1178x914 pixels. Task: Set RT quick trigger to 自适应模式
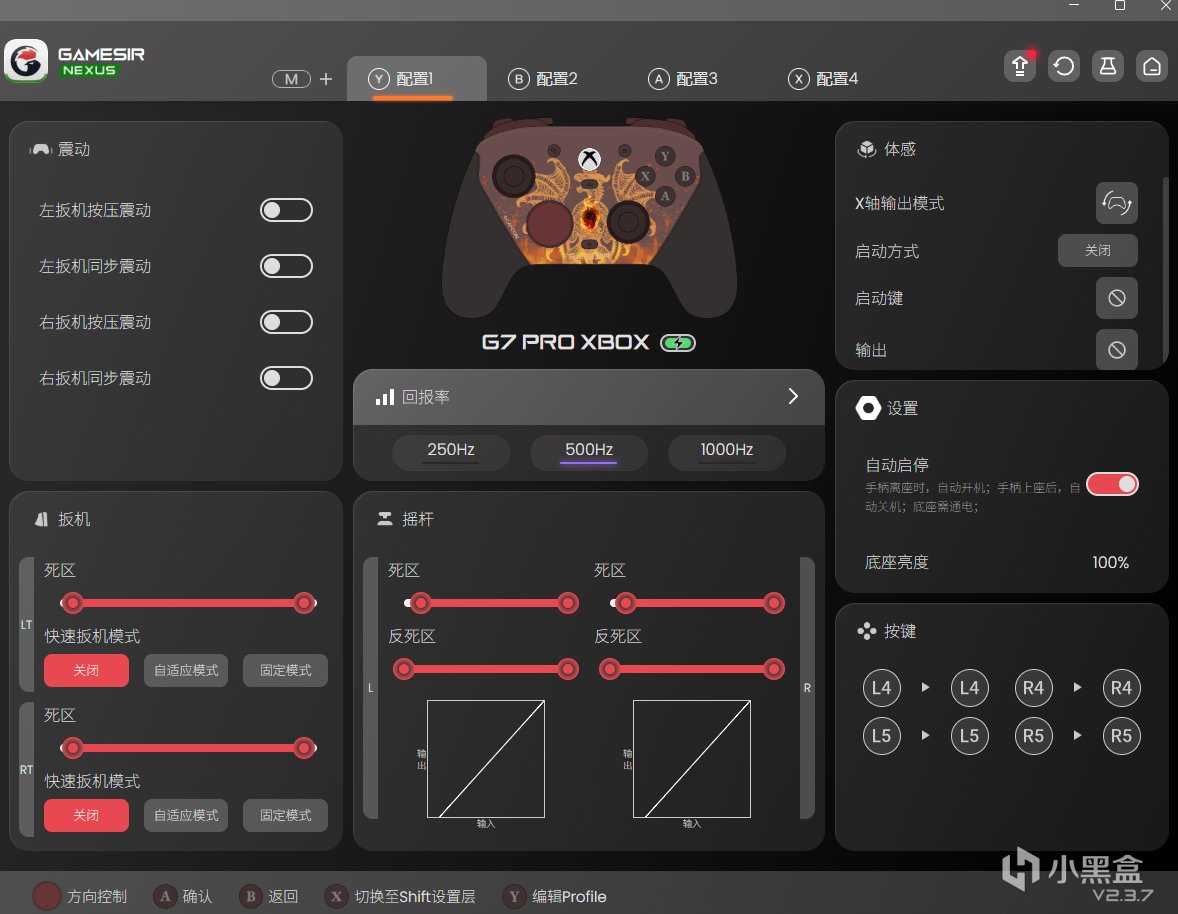[186, 815]
